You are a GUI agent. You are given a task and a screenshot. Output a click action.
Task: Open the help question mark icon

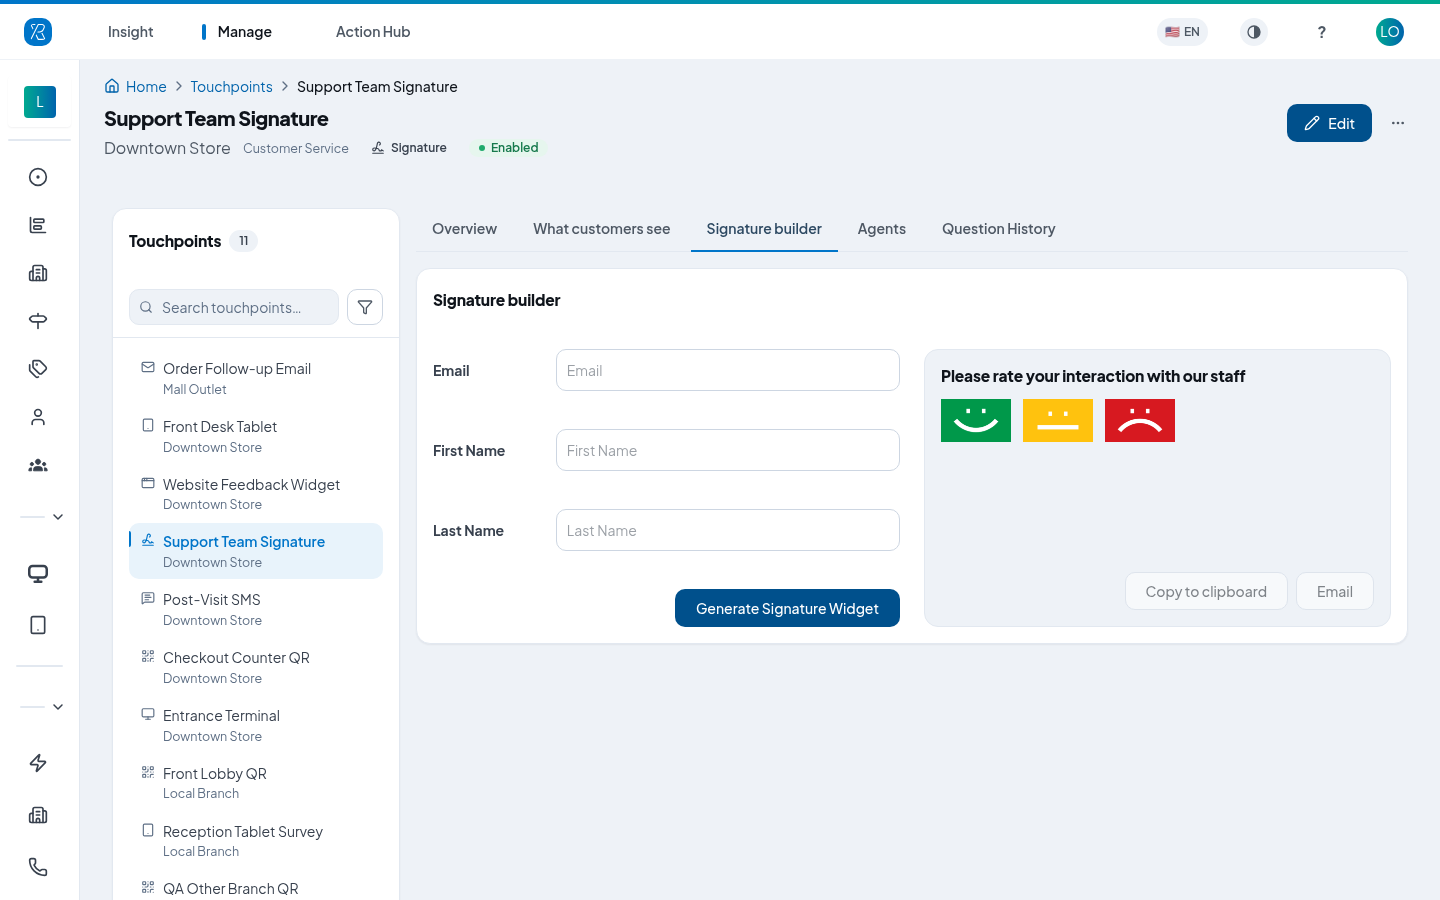coord(1322,32)
